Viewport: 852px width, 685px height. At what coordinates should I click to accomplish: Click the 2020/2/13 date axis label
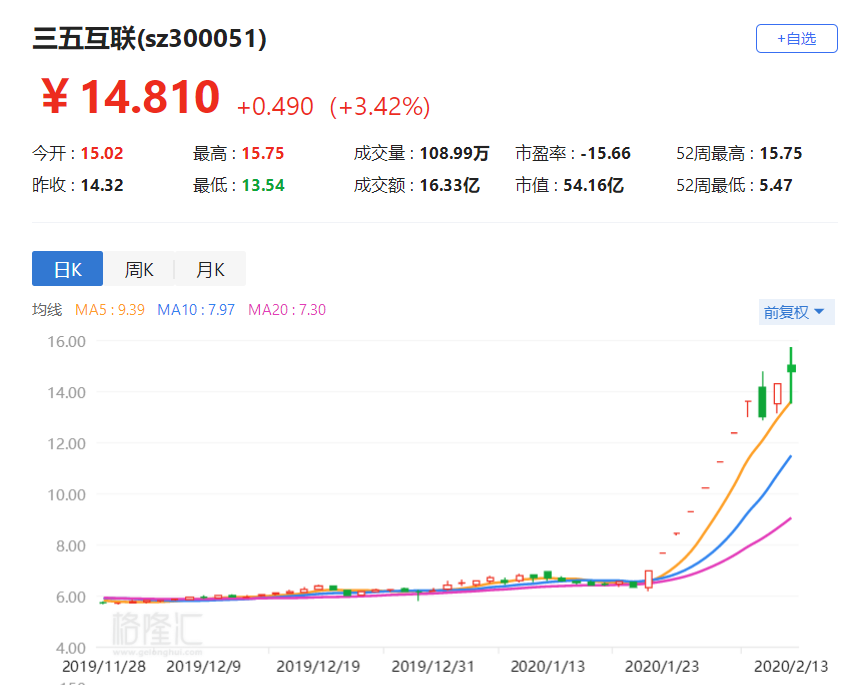pos(791,667)
